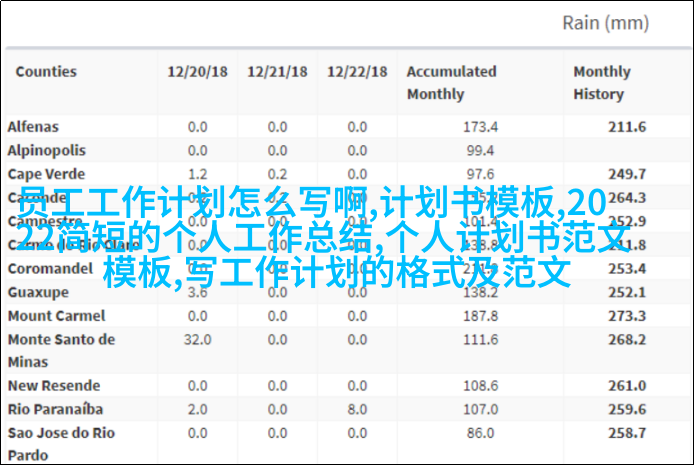
Task: Click Mount Carmel's accumulated value 187.8
Action: tap(480, 316)
